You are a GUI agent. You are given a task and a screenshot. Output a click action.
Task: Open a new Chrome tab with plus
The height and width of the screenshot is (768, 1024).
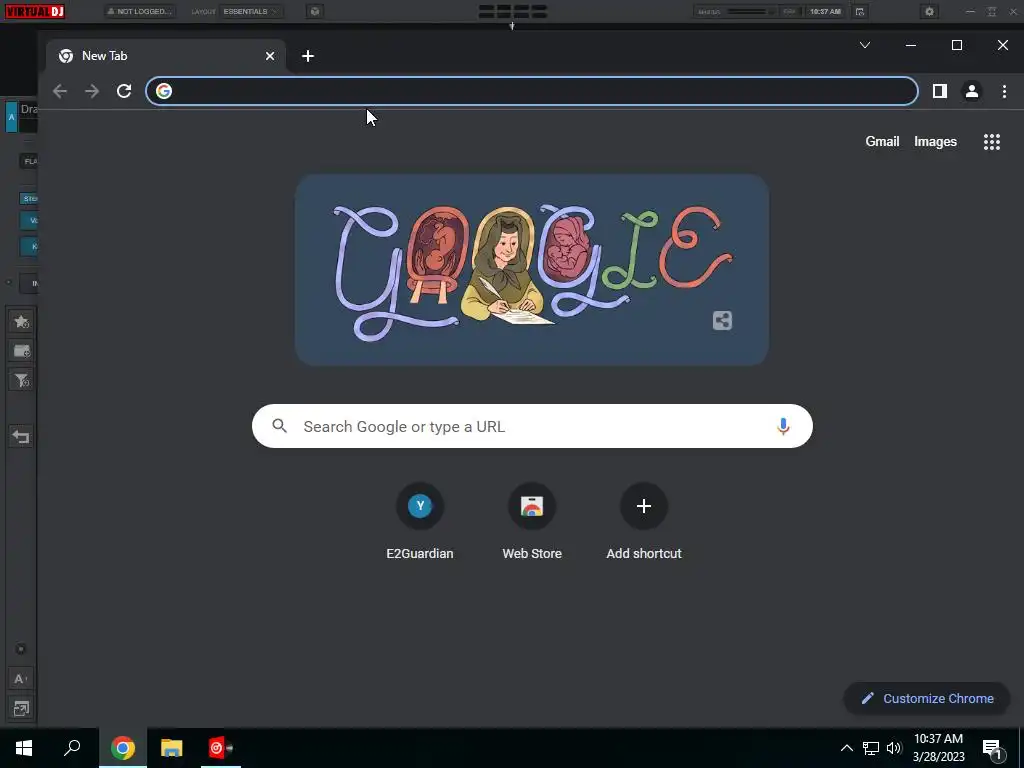coord(308,56)
